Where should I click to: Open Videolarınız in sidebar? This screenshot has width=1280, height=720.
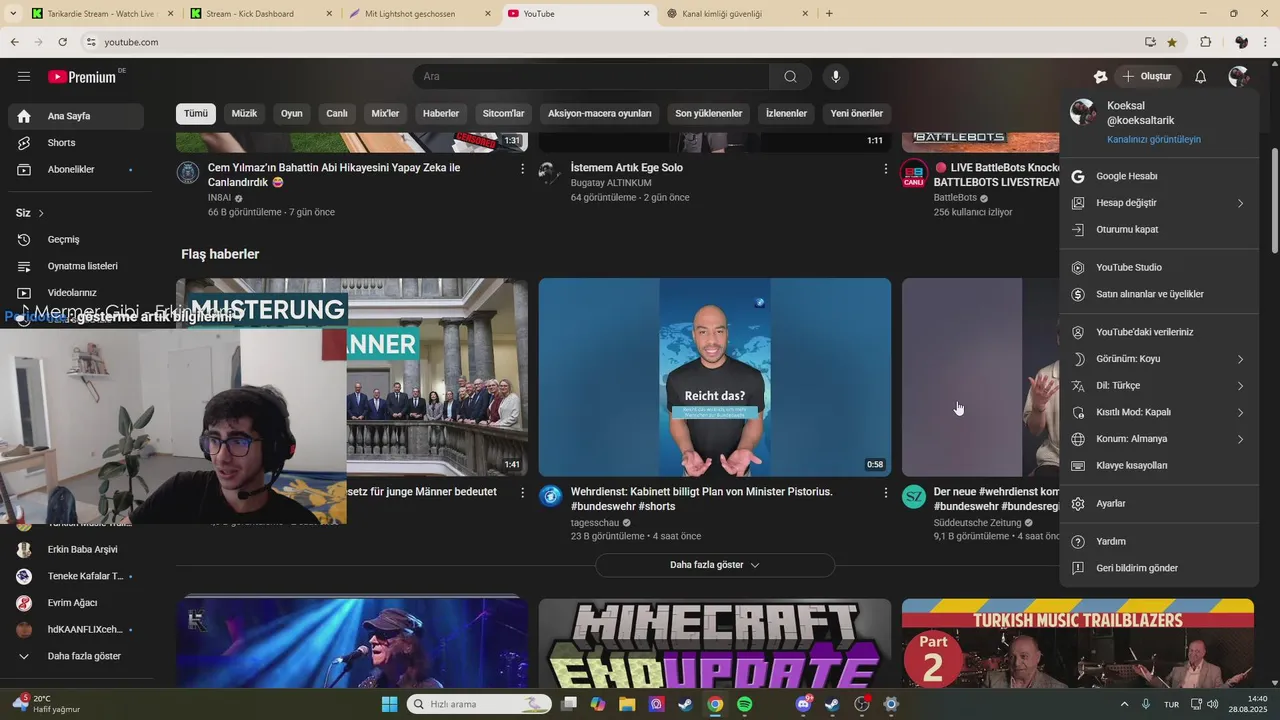pos(76,293)
